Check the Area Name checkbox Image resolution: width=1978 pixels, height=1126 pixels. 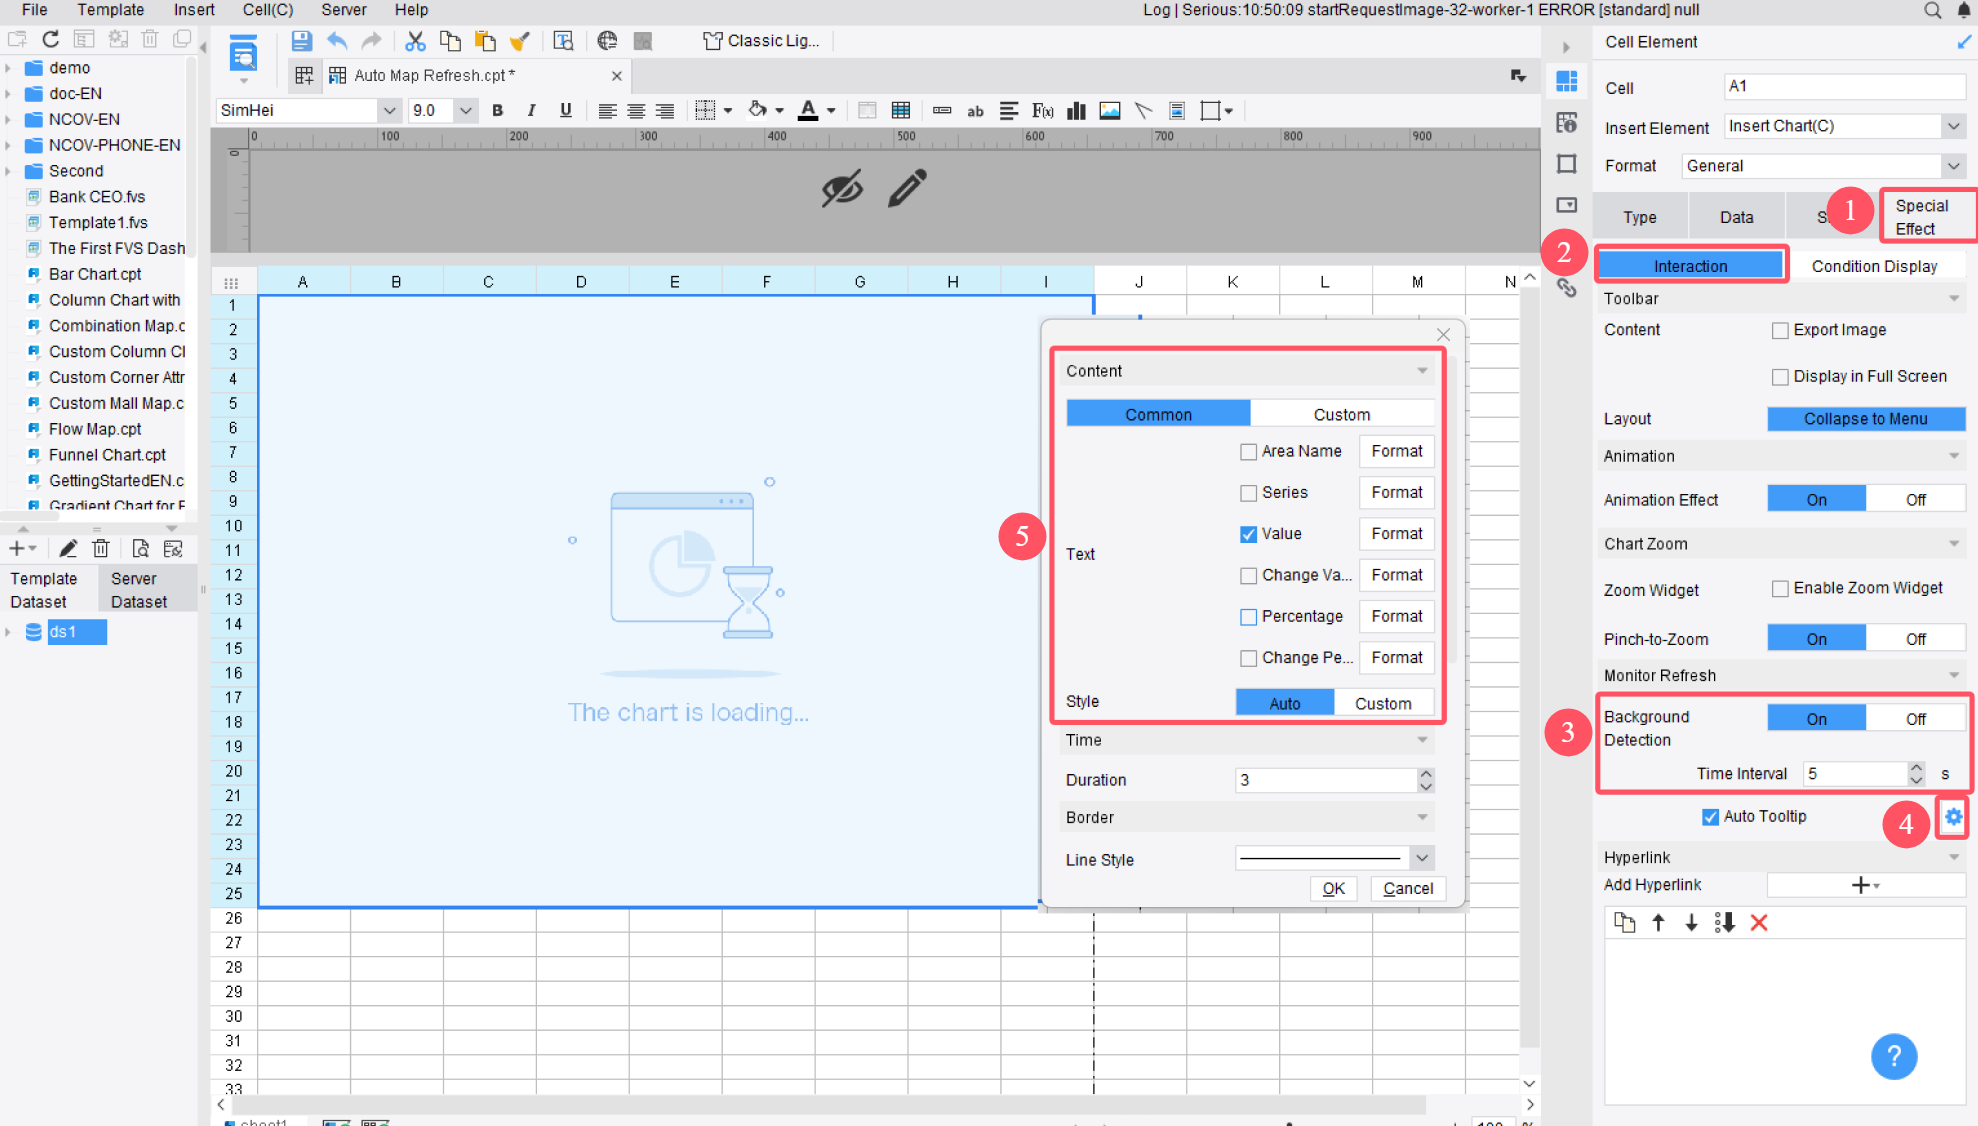(x=1248, y=452)
